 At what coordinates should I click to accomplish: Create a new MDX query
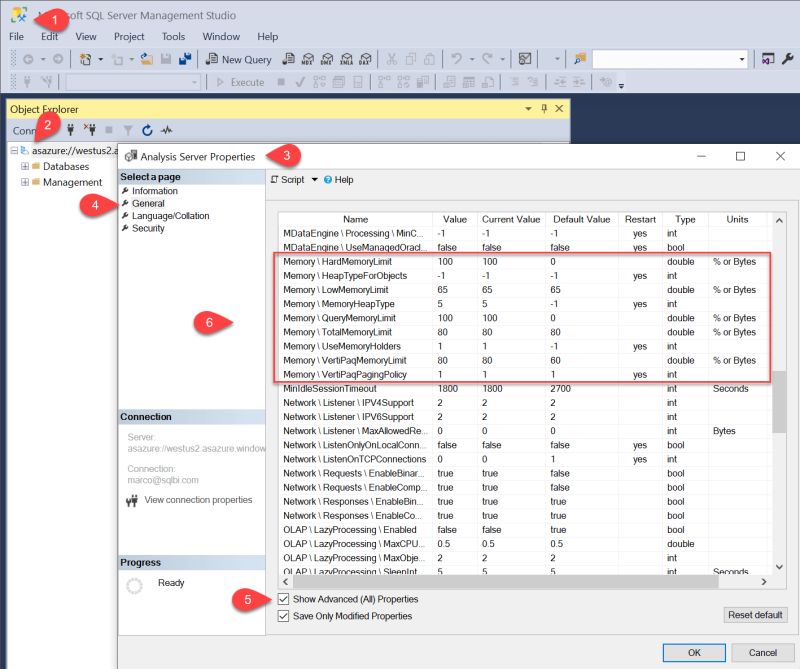pyautogui.click(x=307, y=59)
